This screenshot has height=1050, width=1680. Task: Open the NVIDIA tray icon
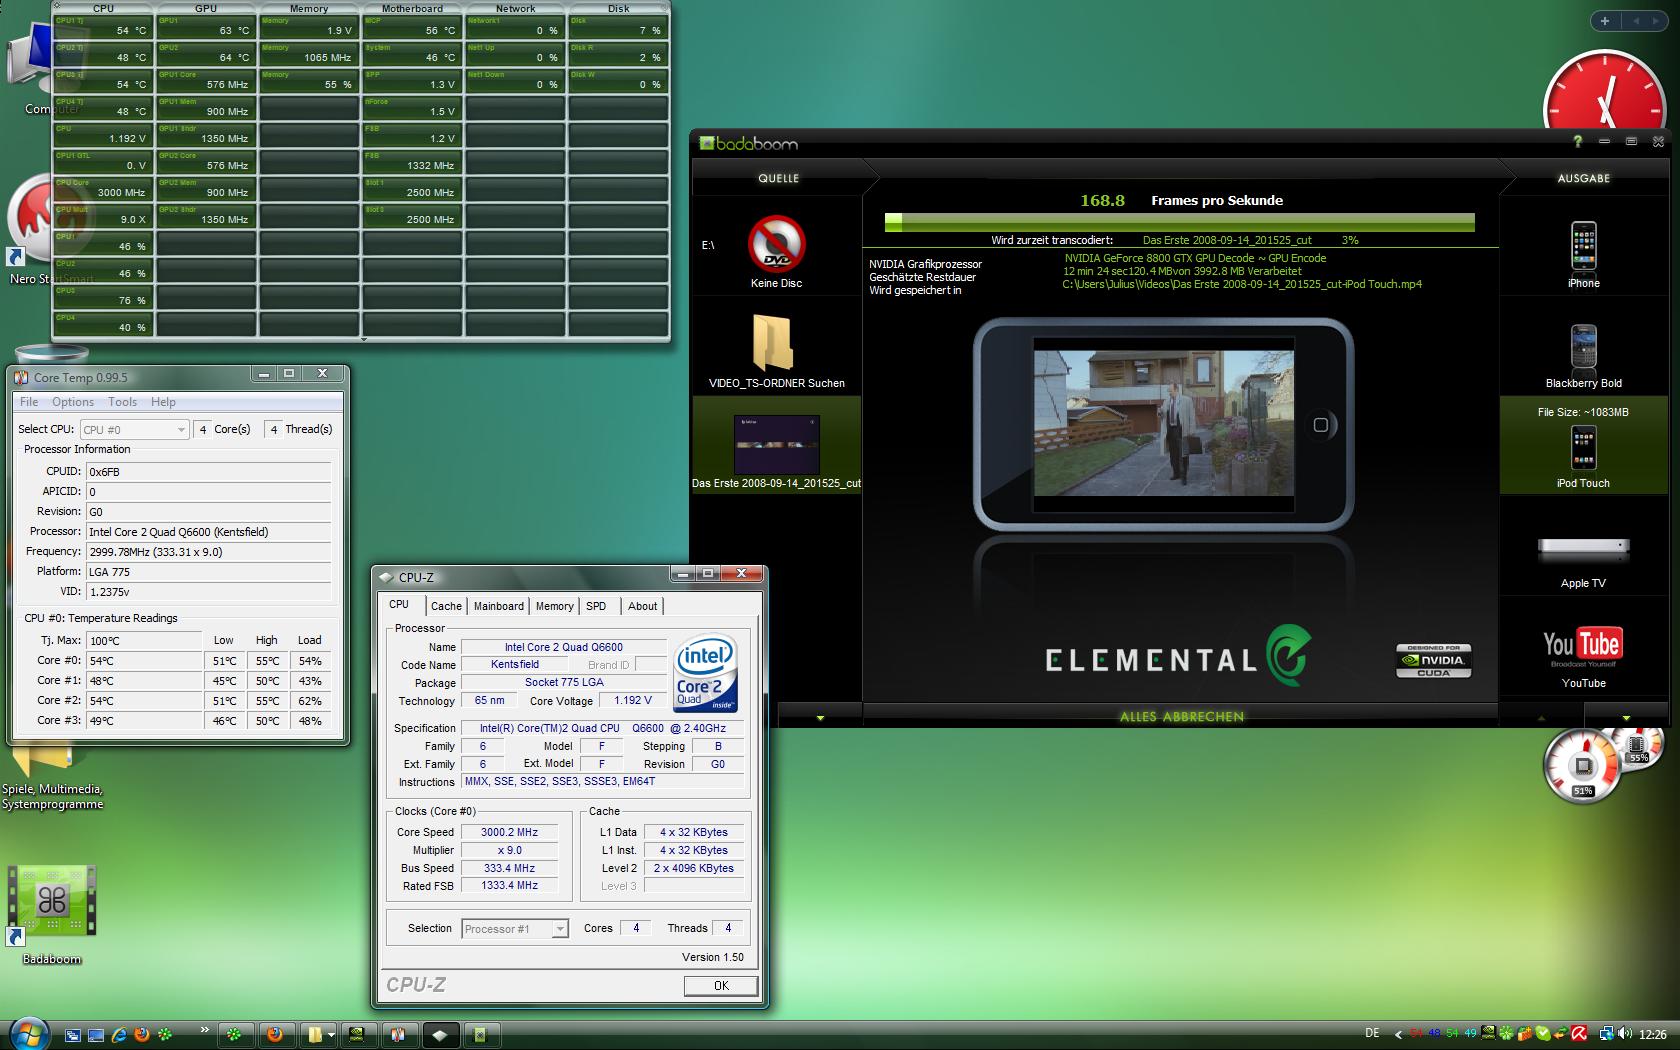(1489, 1034)
